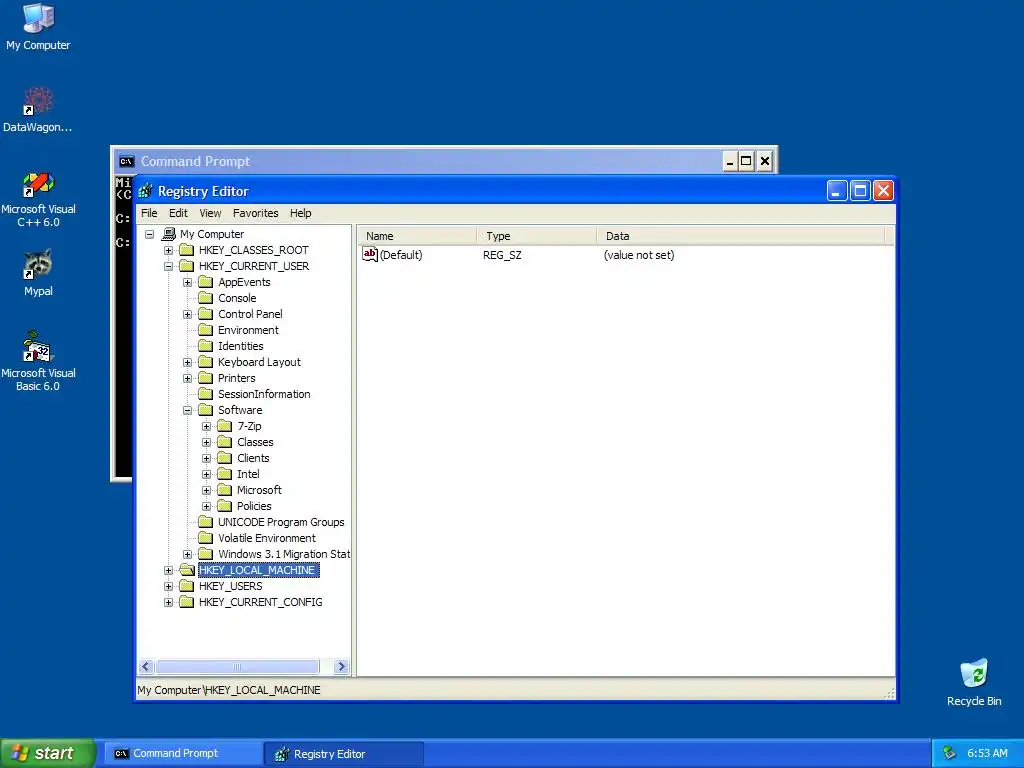Click the Identities folder icon
Screen dimensions: 1024x768
206,346
